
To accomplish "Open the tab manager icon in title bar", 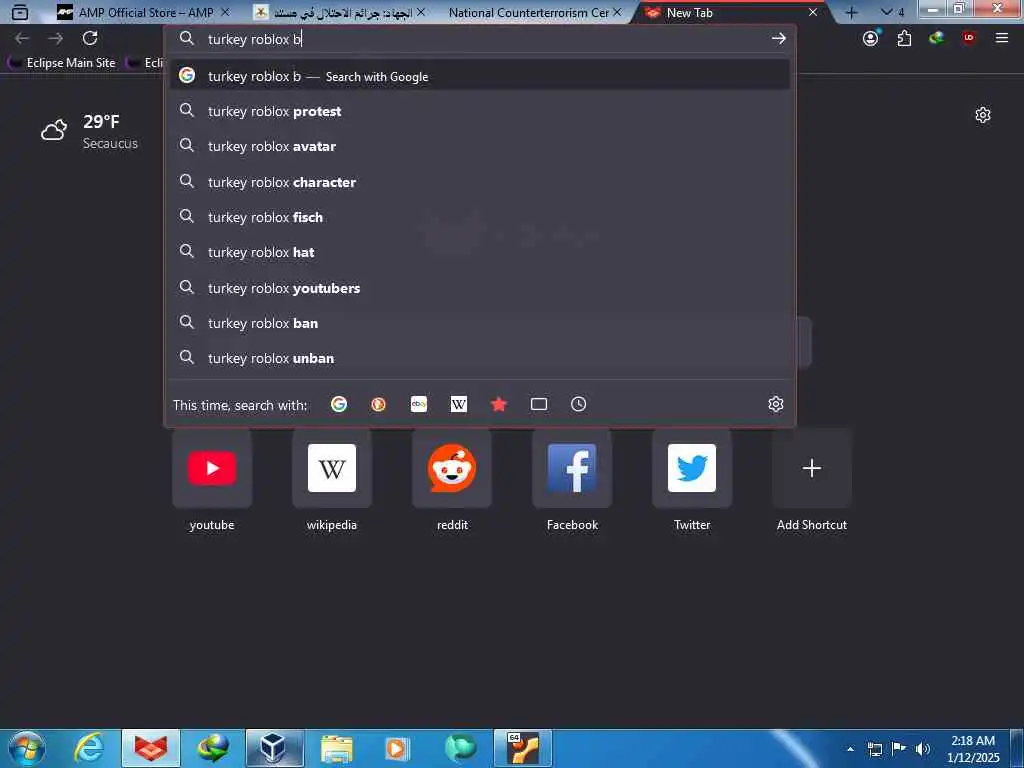I will [20, 12].
